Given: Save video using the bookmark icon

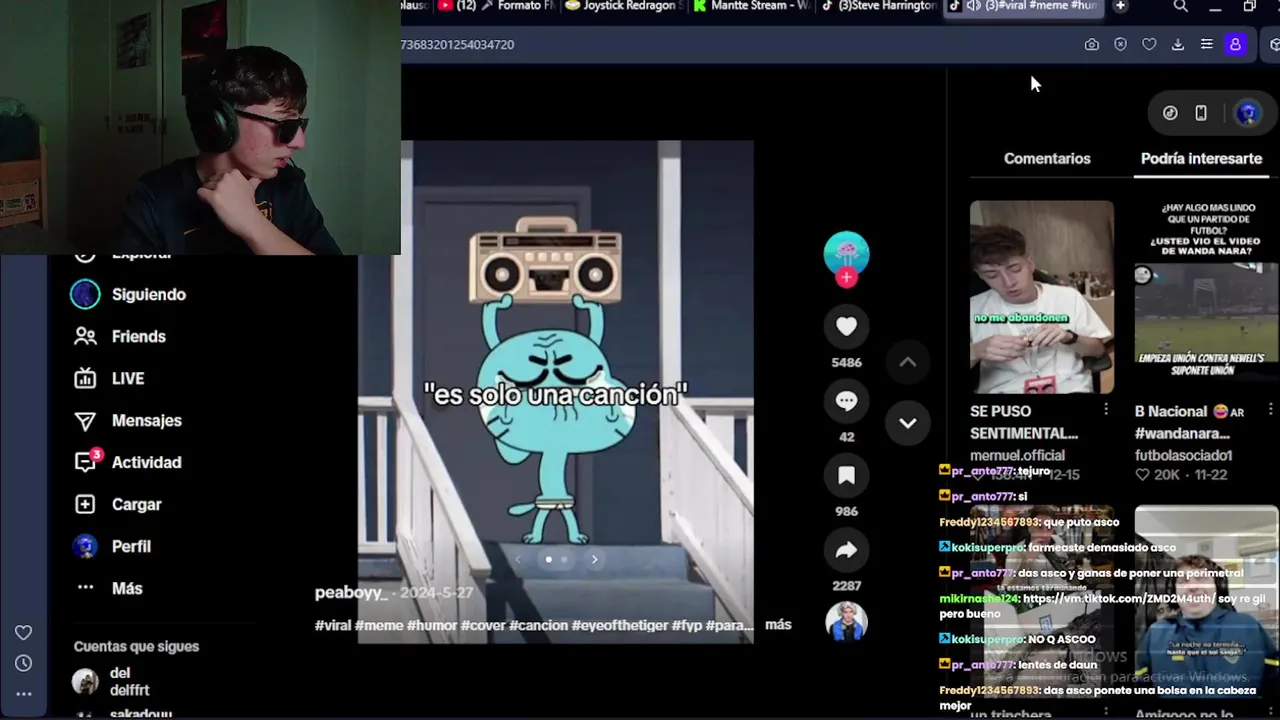Looking at the screenshot, I should tap(846, 476).
